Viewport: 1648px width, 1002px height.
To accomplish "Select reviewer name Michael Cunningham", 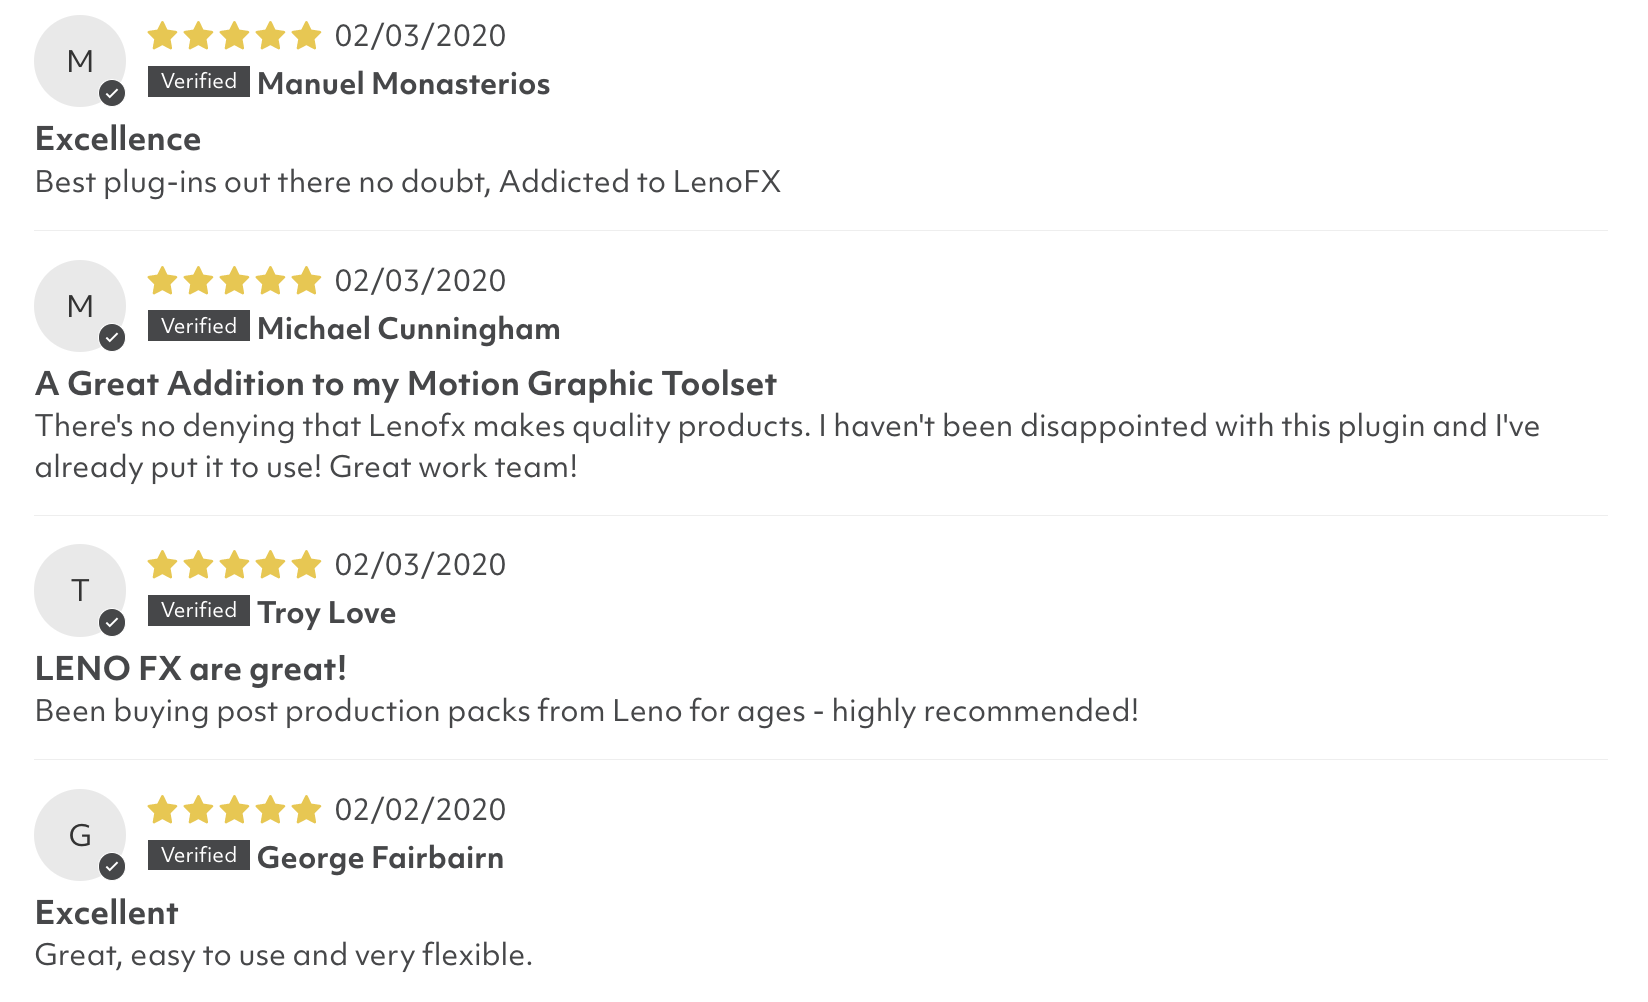I will (409, 329).
